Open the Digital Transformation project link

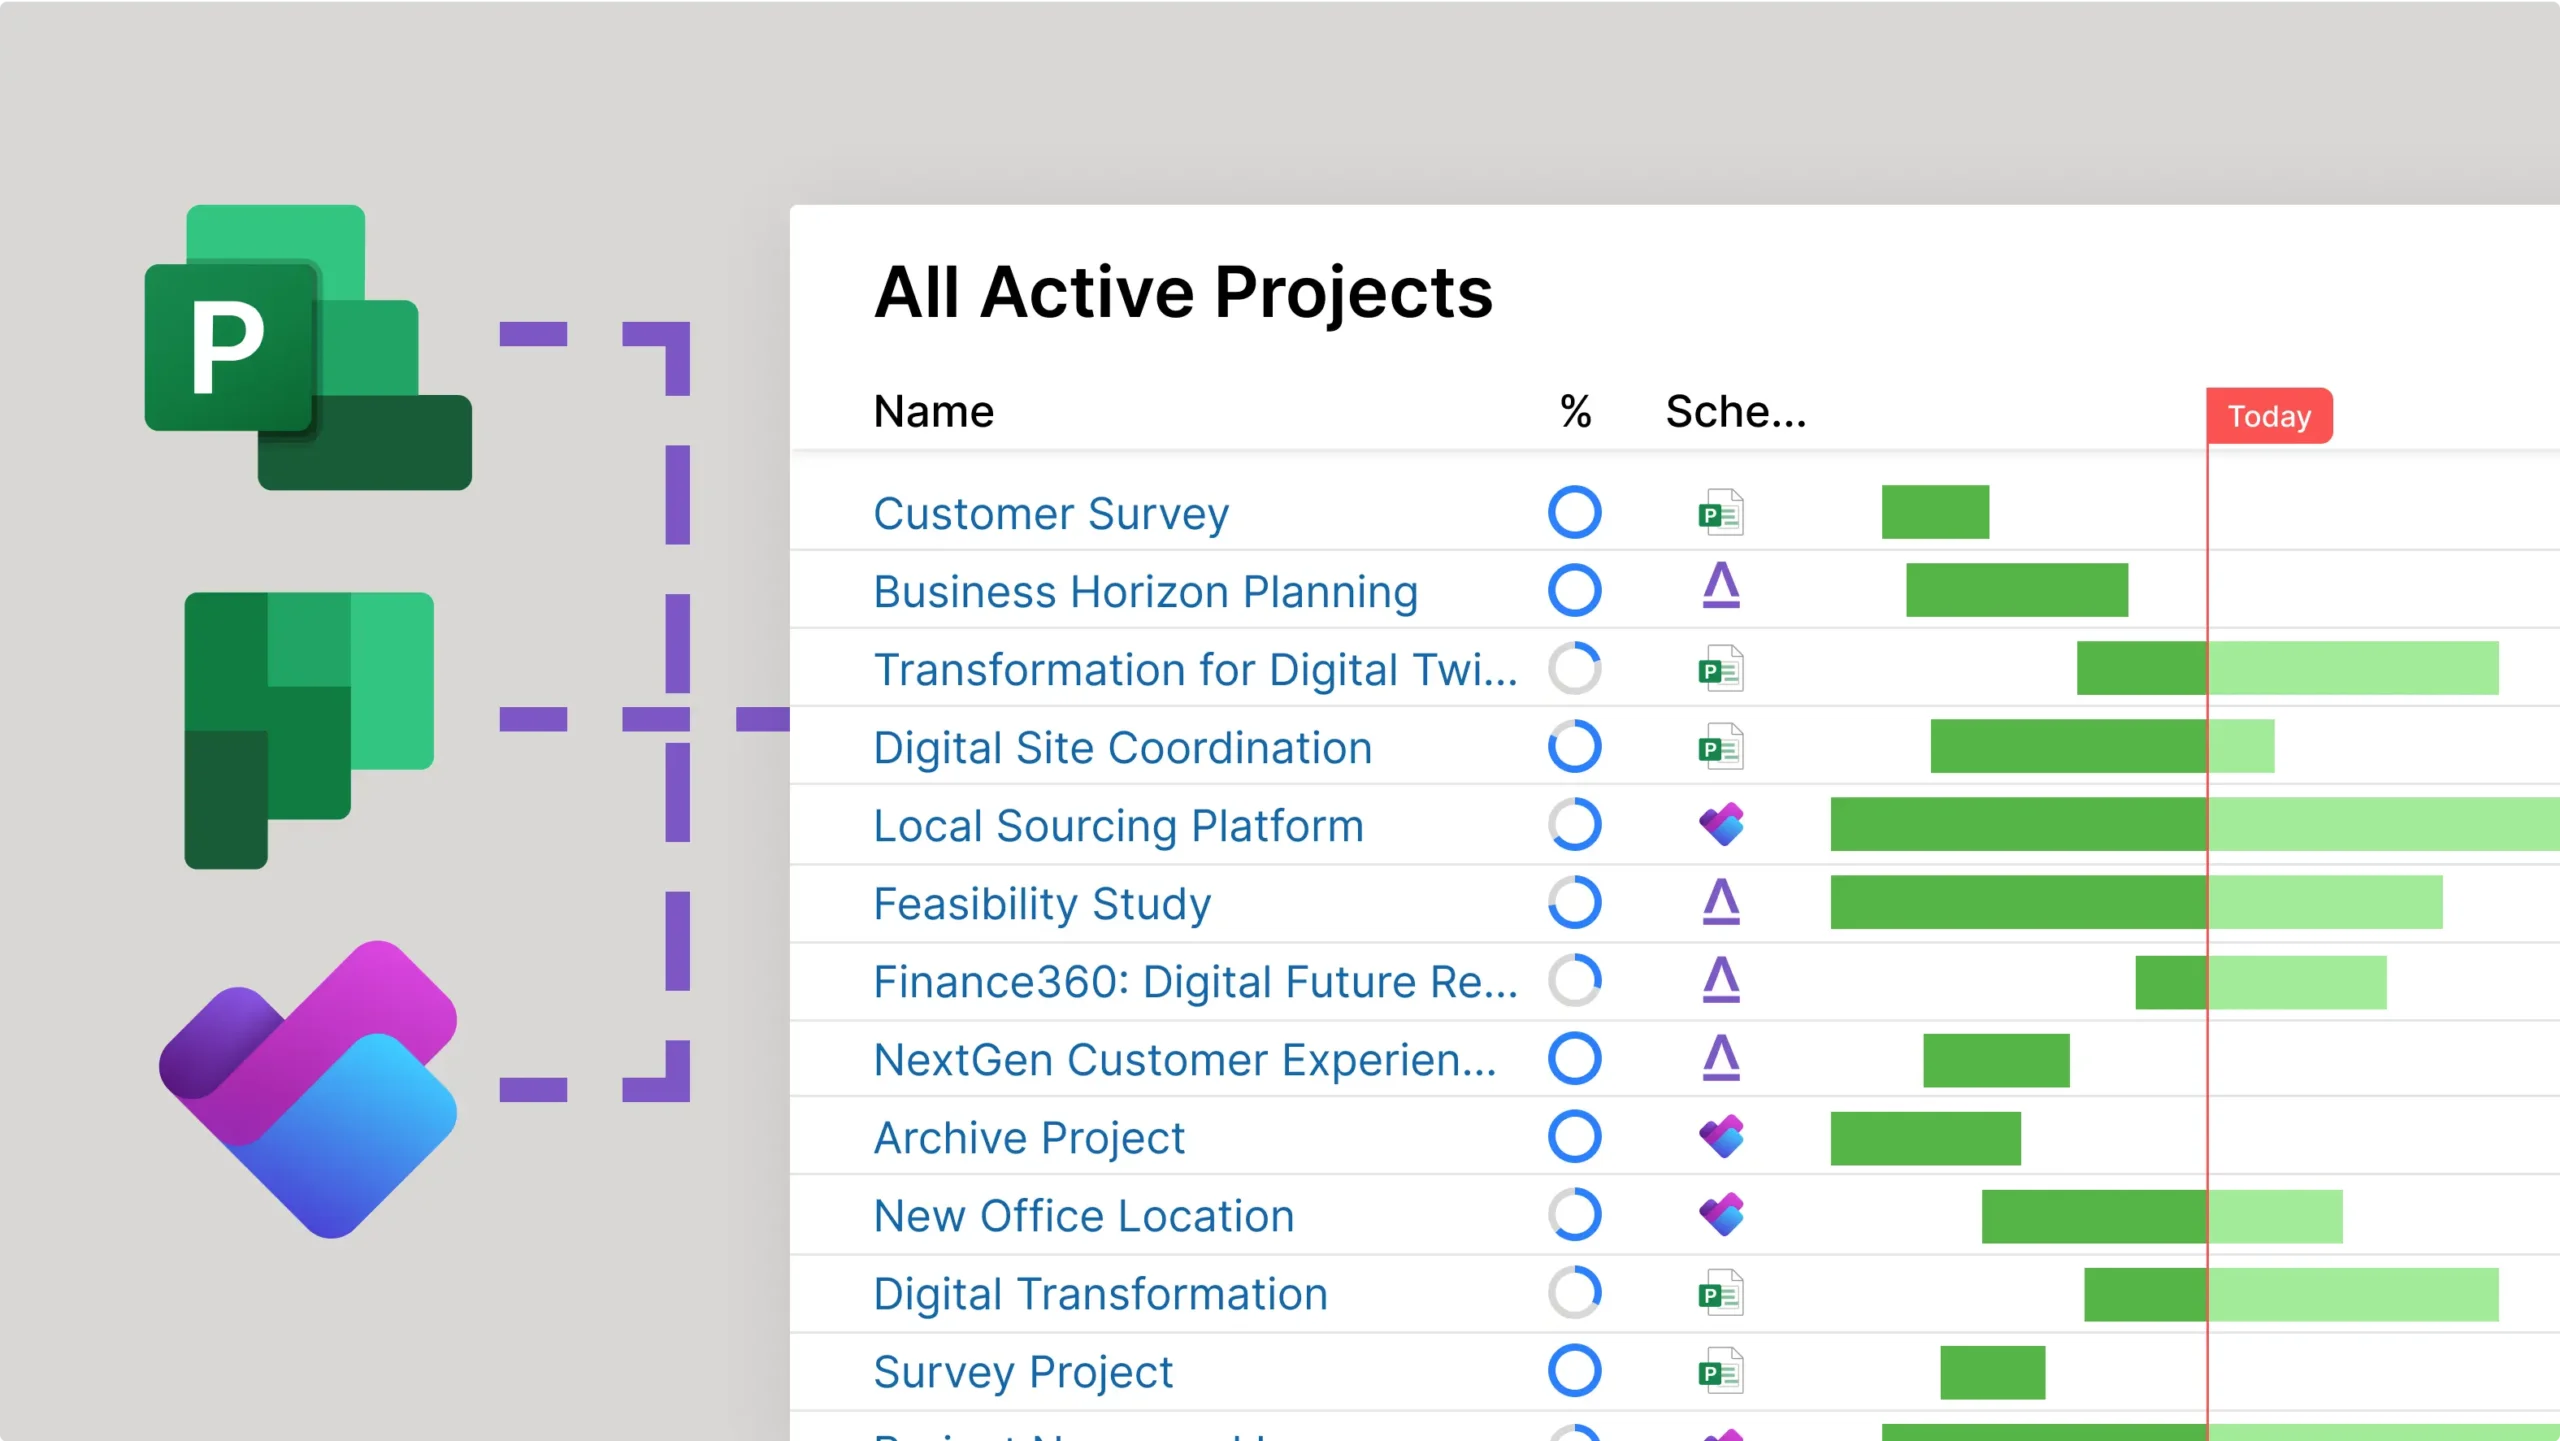click(1100, 1294)
